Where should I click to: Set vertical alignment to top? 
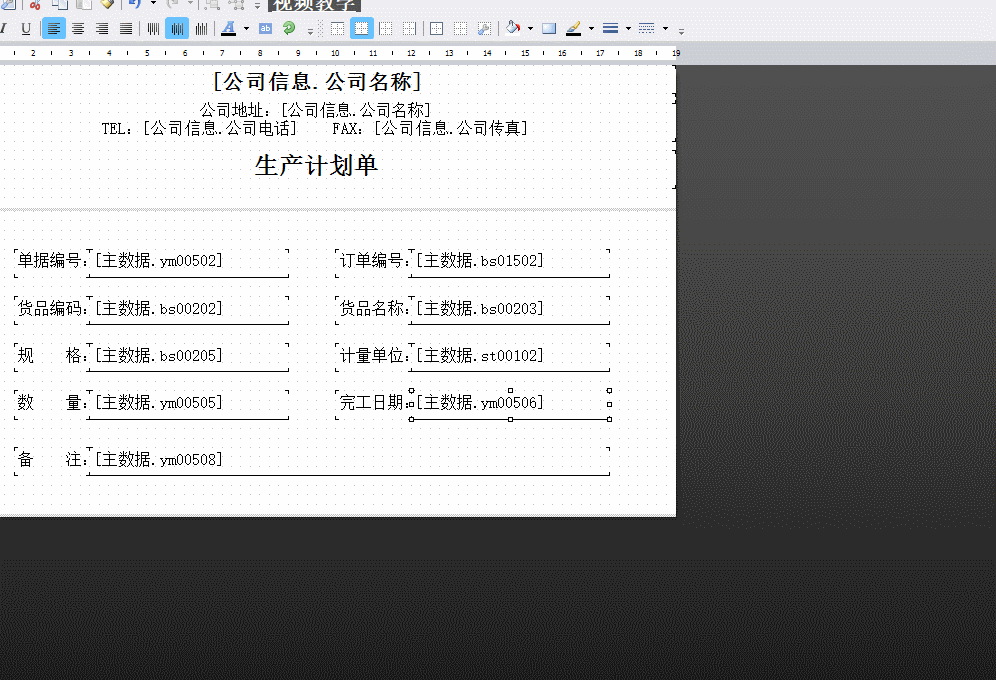coord(153,28)
